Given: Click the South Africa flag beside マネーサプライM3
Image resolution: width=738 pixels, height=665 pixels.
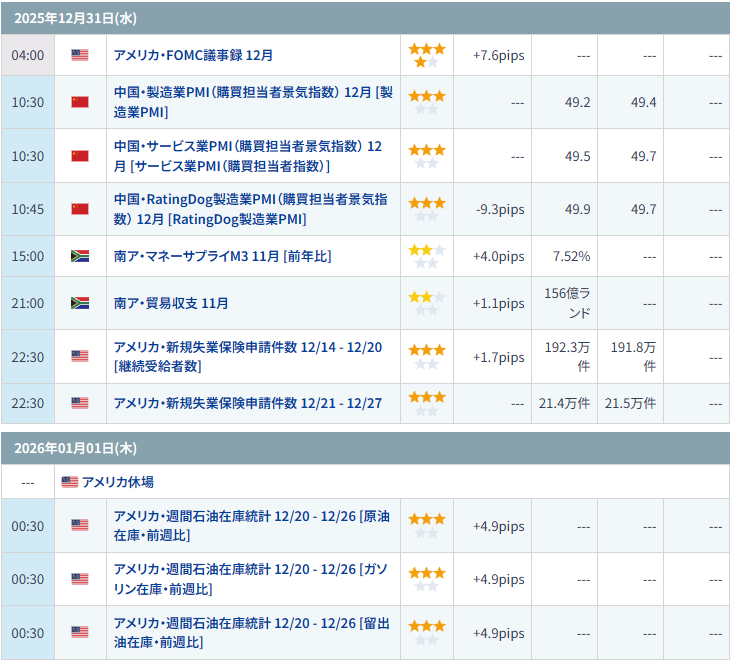Looking at the screenshot, I should tap(80, 256).
